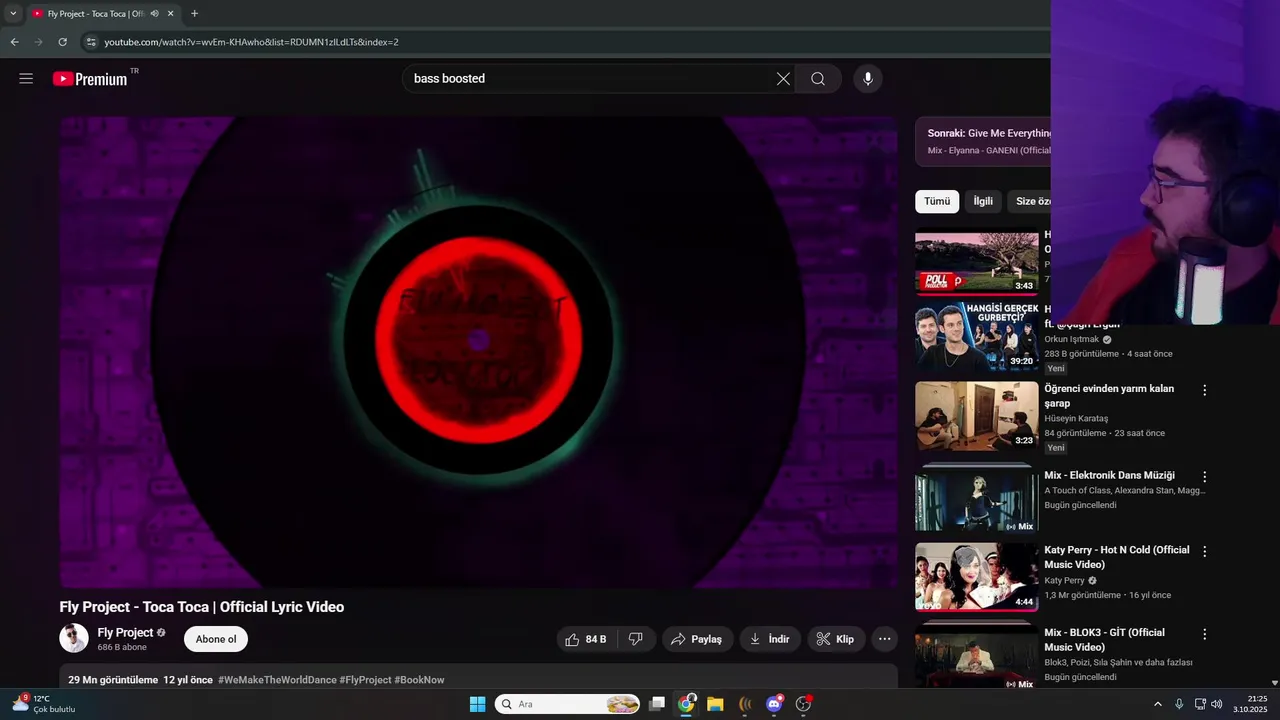
Task: Start voice search with microphone
Action: [x=868, y=79]
